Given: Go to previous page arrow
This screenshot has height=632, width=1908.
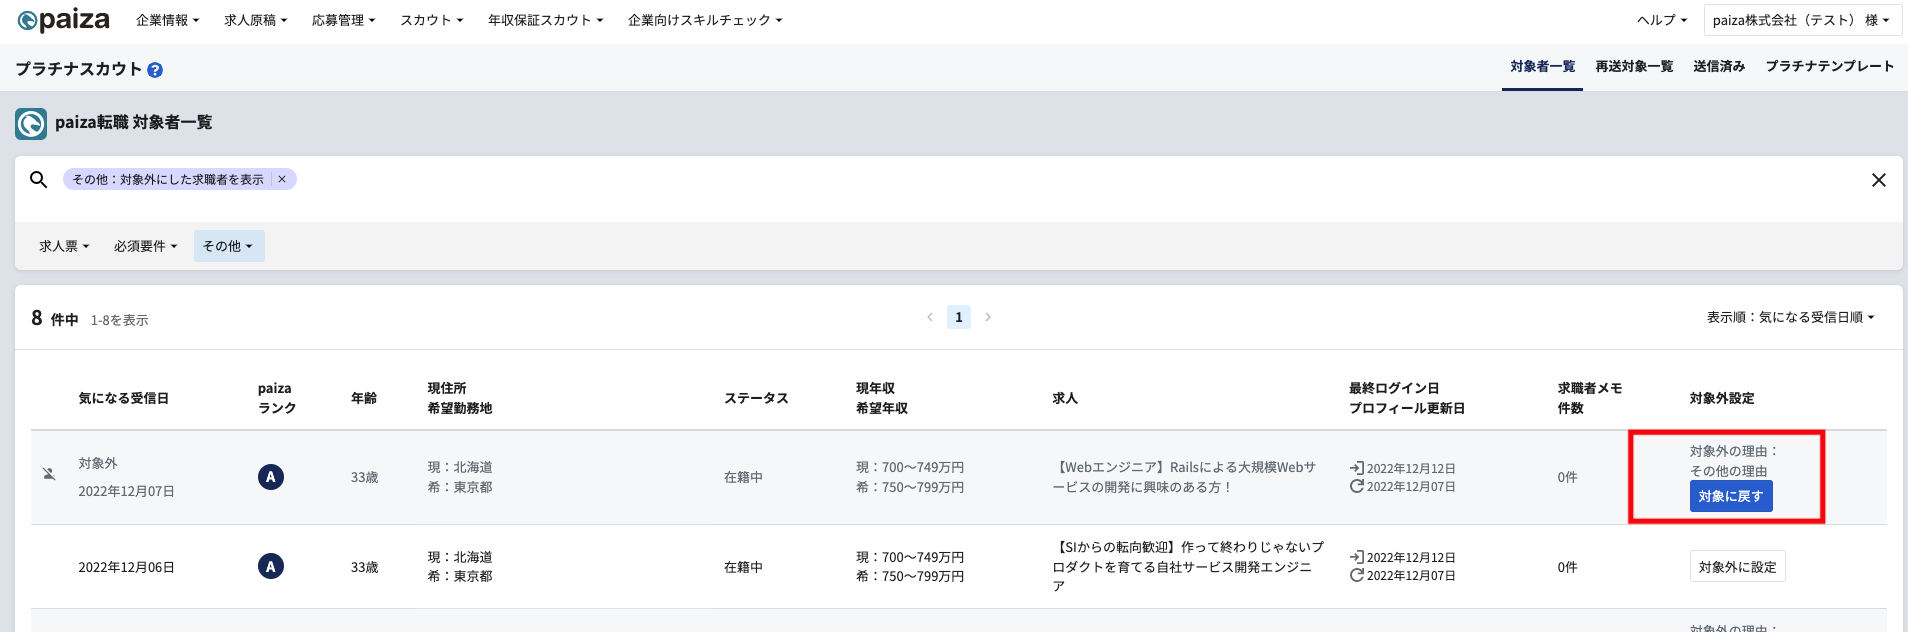Looking at the screenshot, I should click(x=930, y=317).
